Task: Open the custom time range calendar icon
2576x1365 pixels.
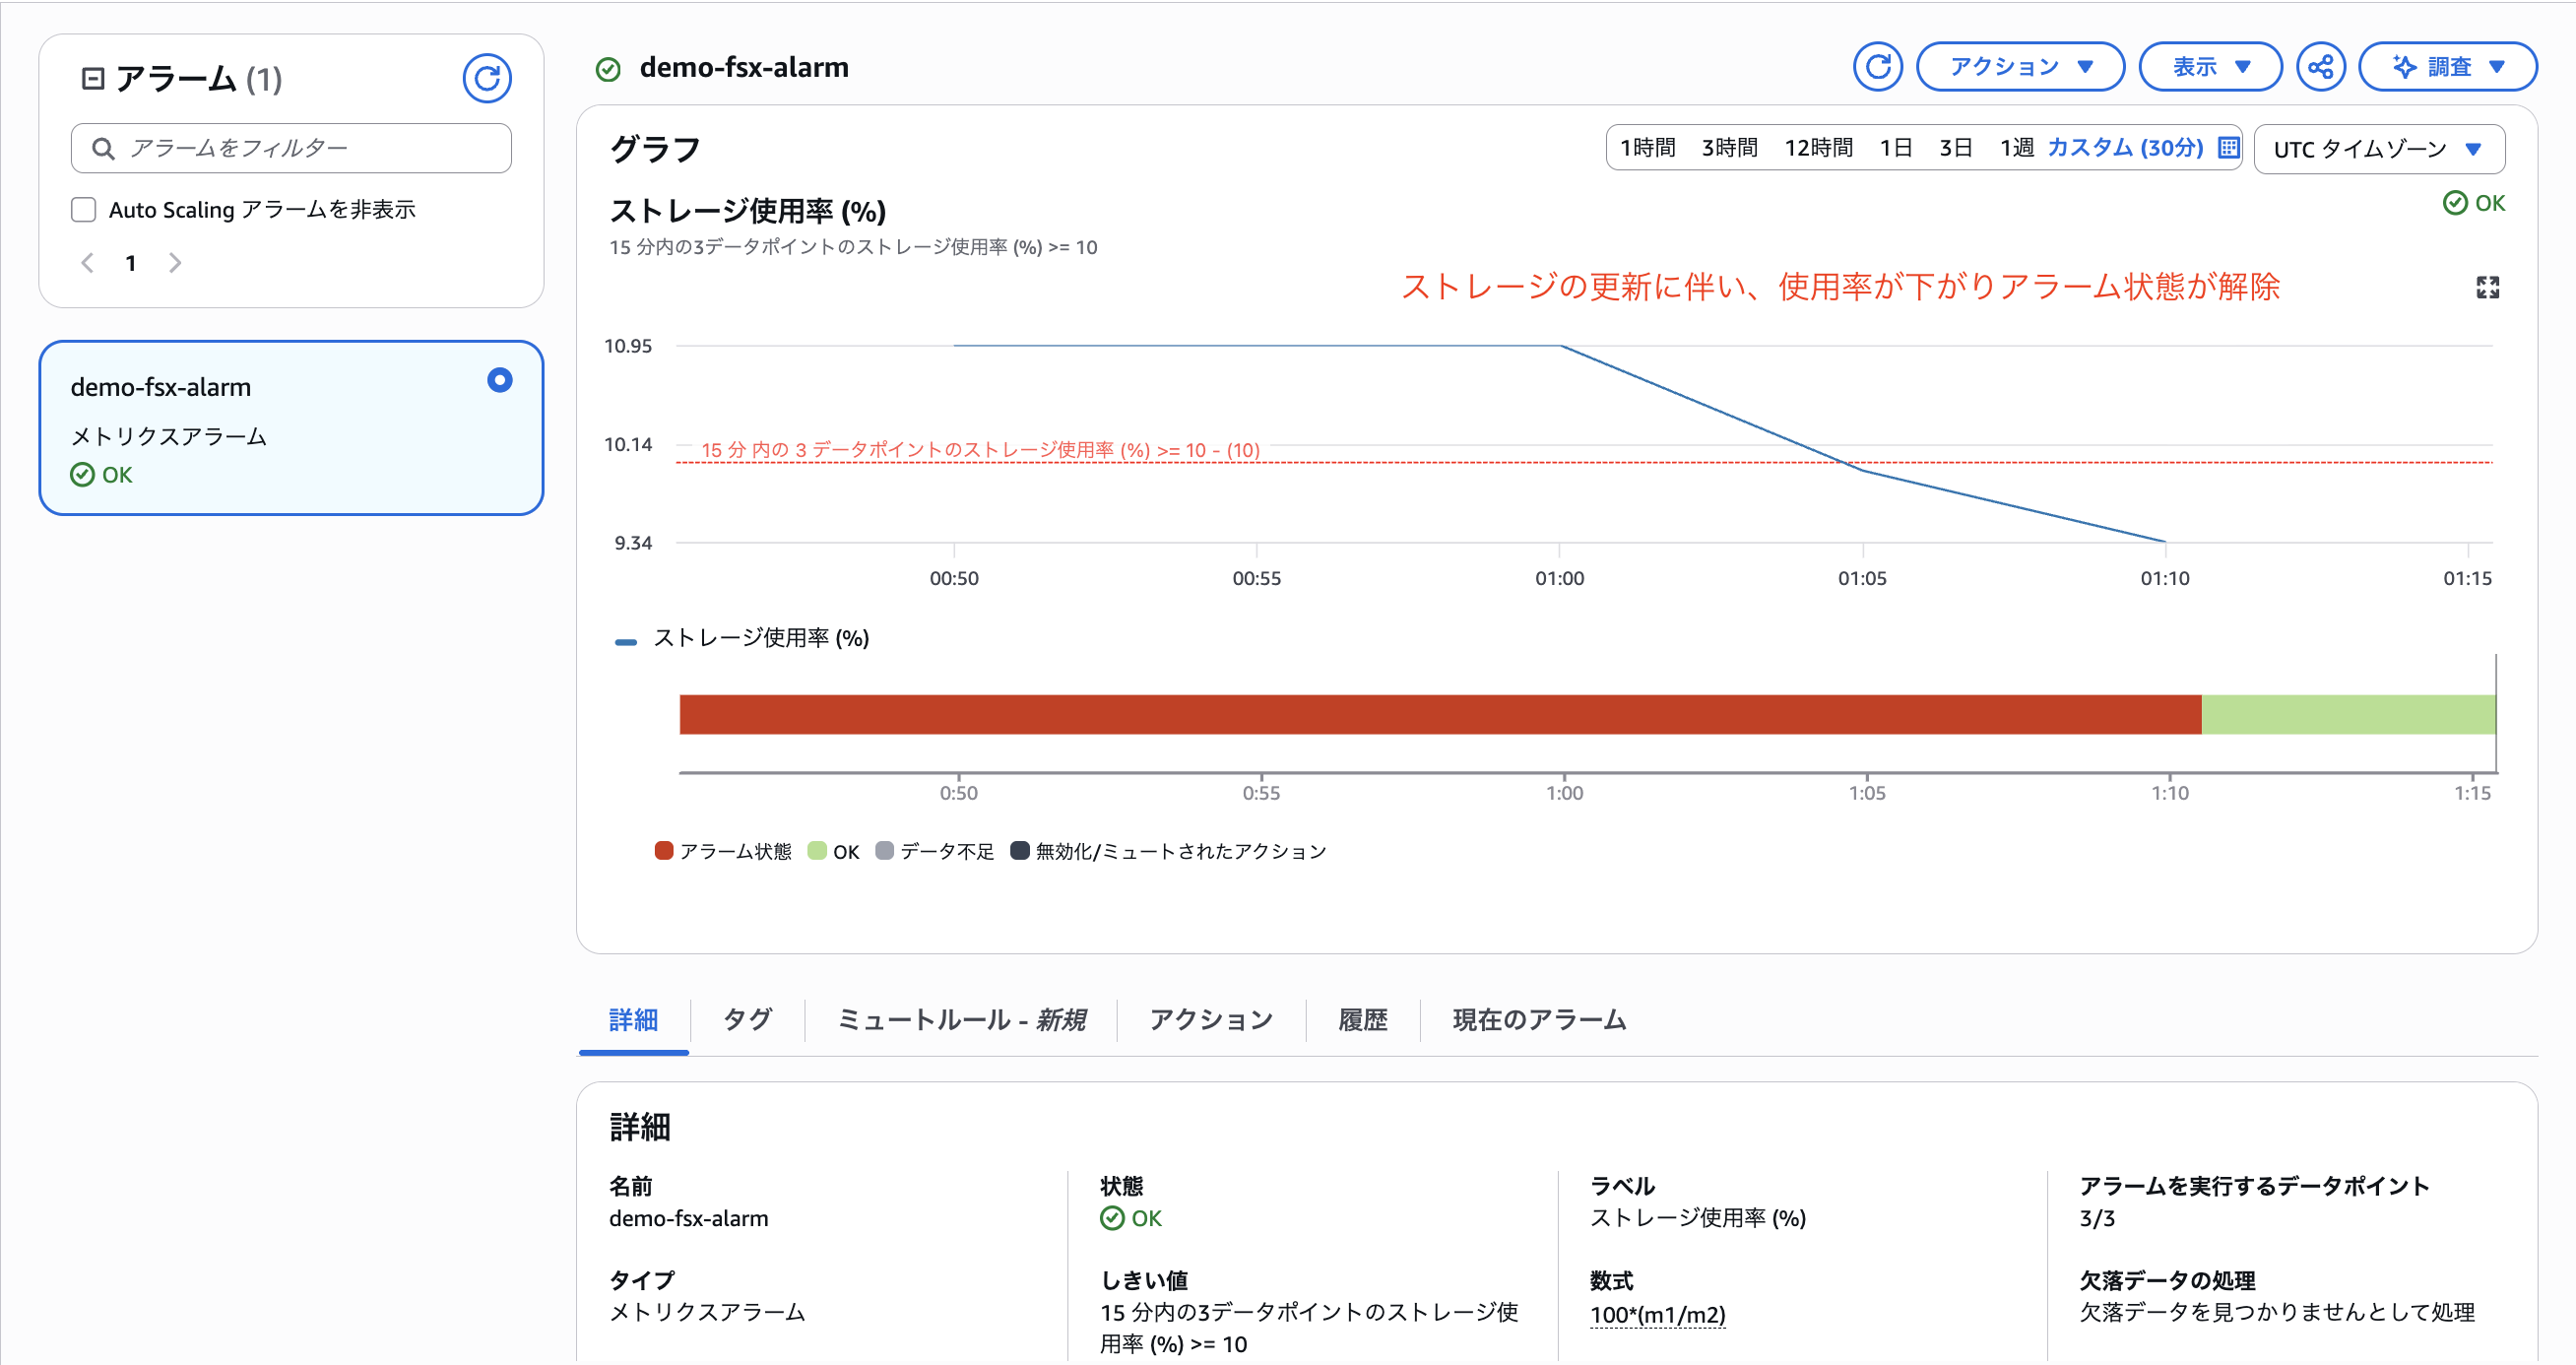Action: 2228,148
